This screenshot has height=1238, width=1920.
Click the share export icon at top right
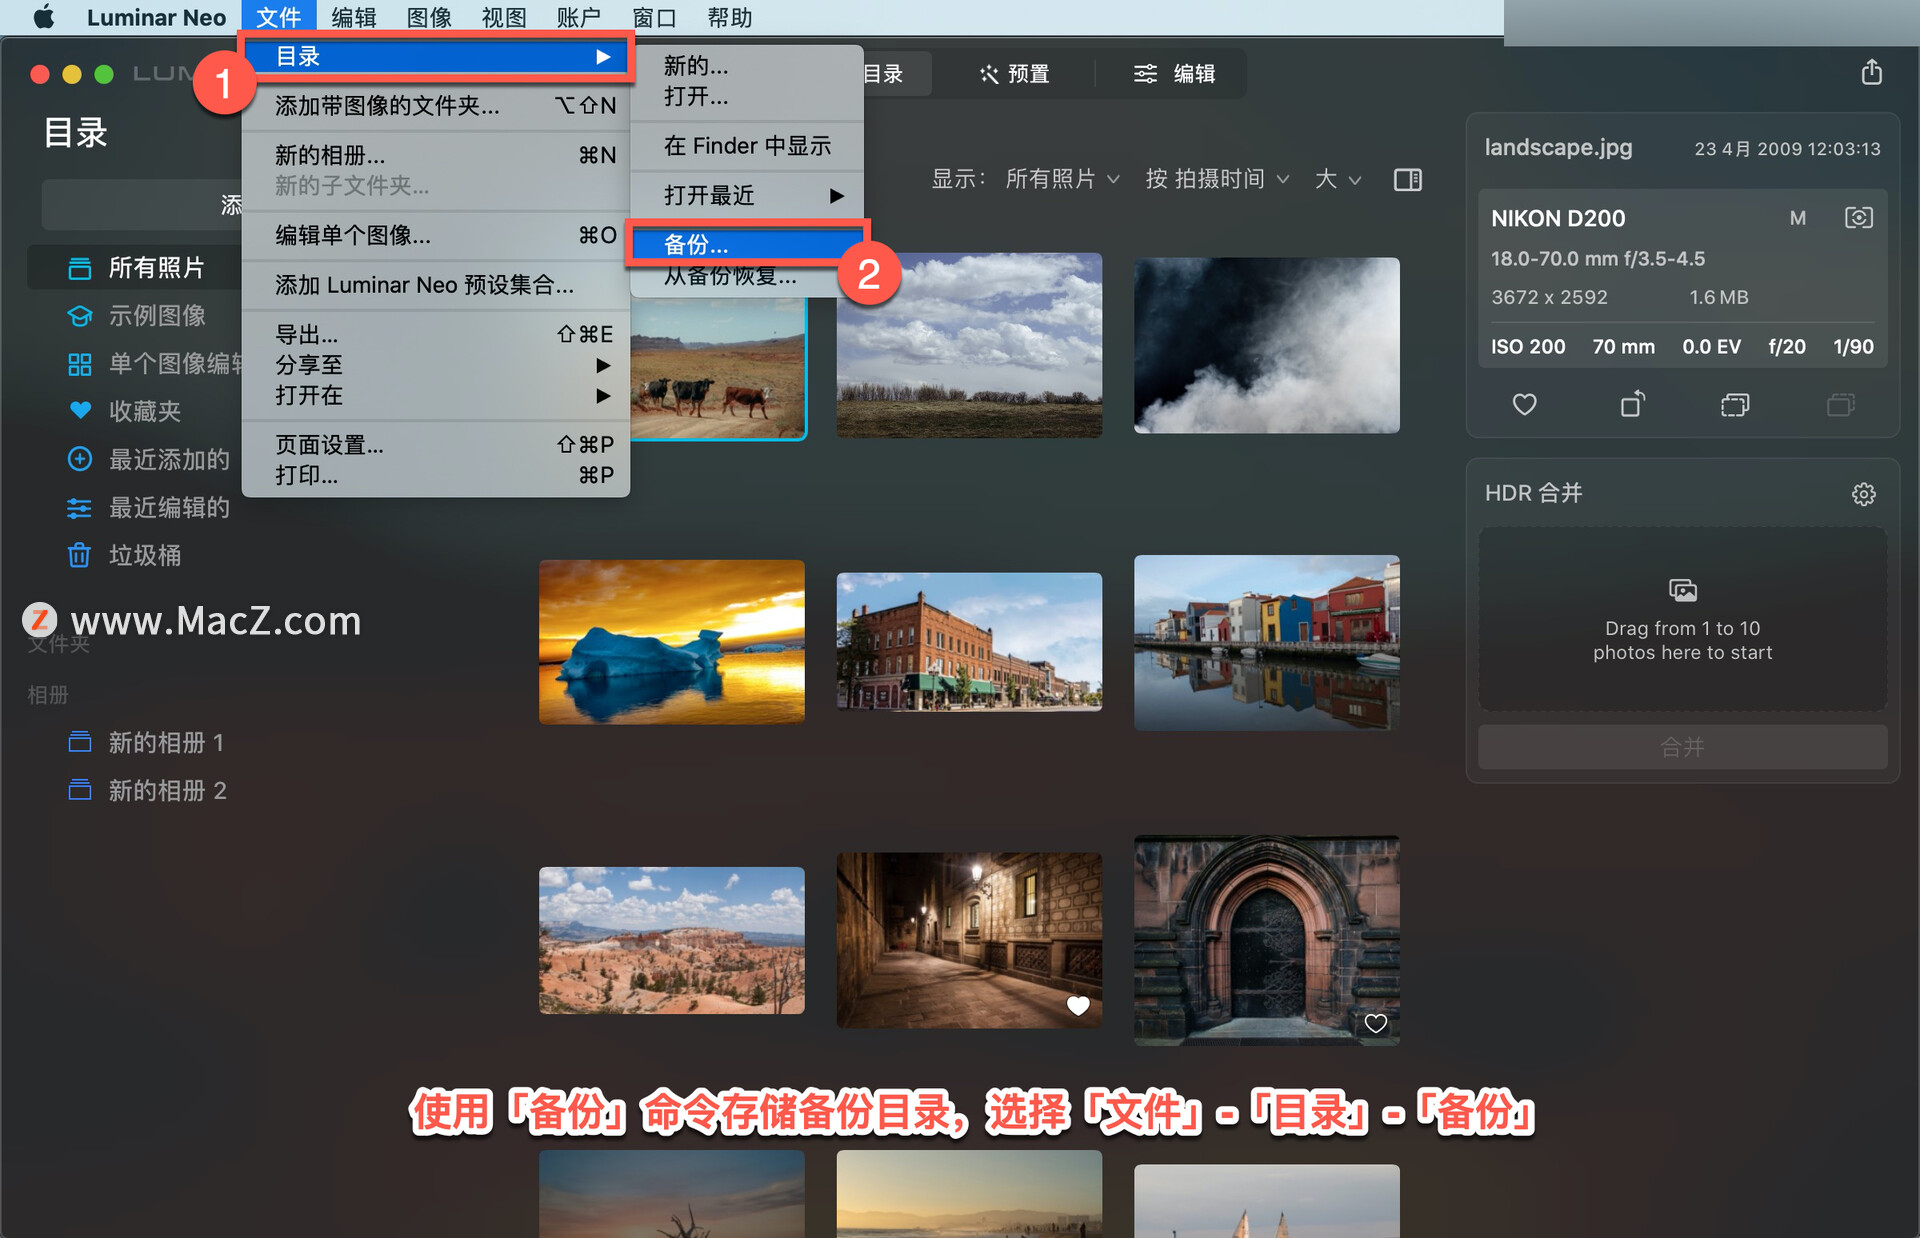[1871, 72]
